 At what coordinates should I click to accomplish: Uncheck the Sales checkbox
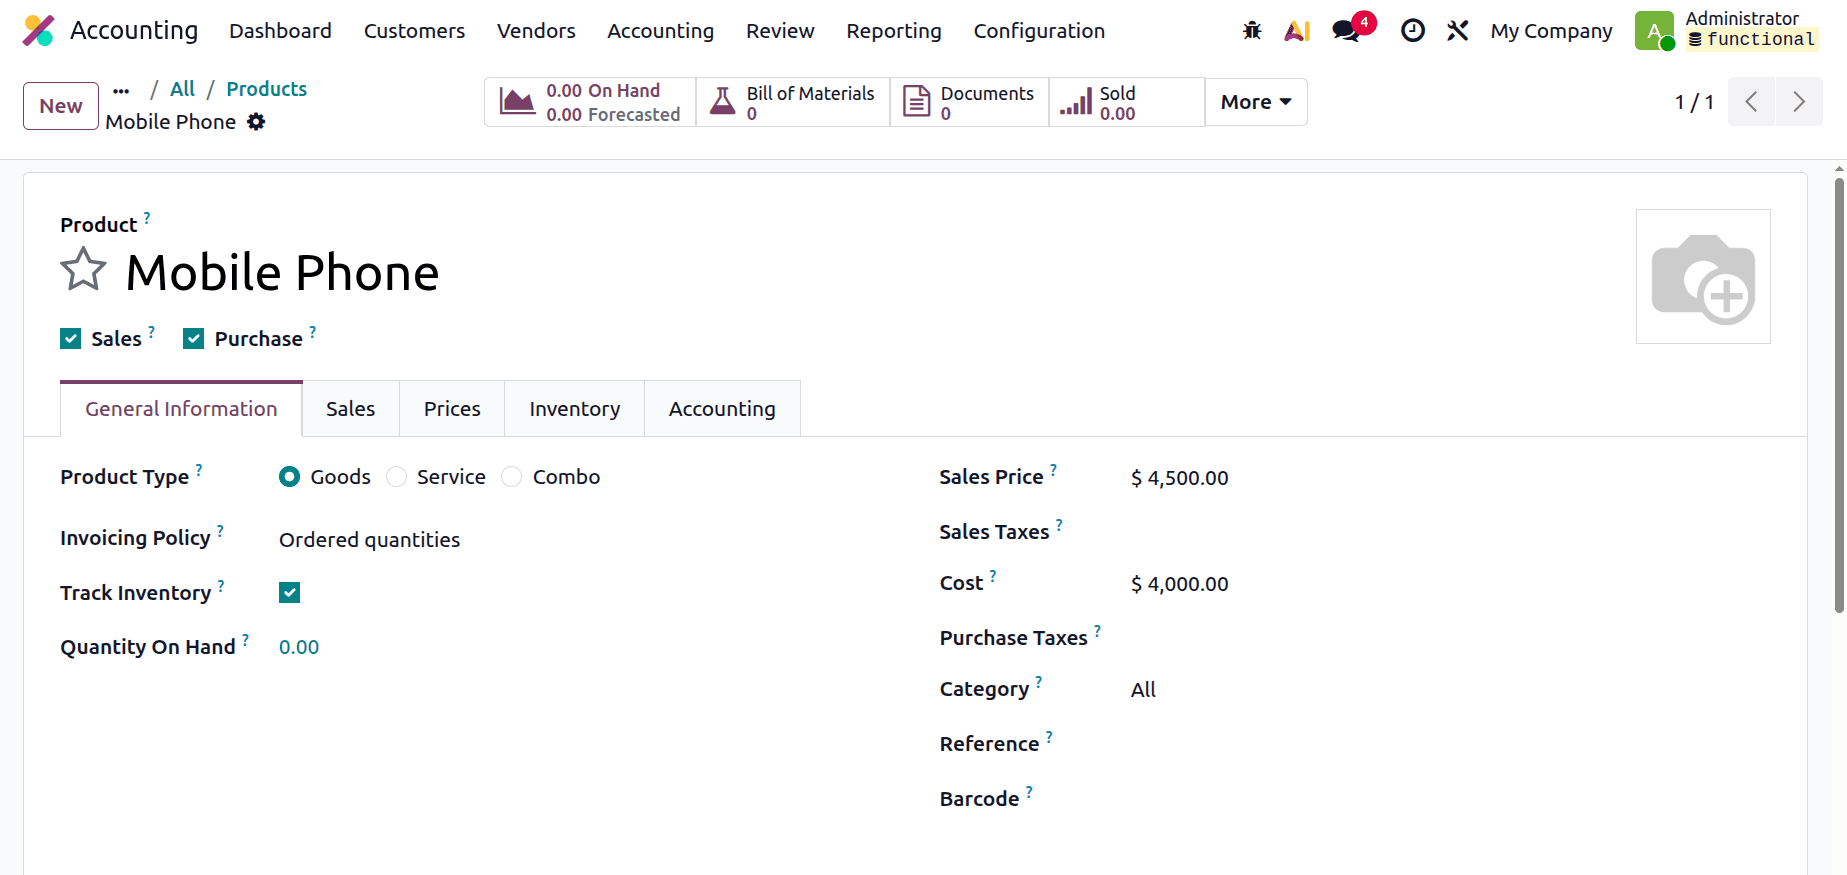click(x=70, y=339)
